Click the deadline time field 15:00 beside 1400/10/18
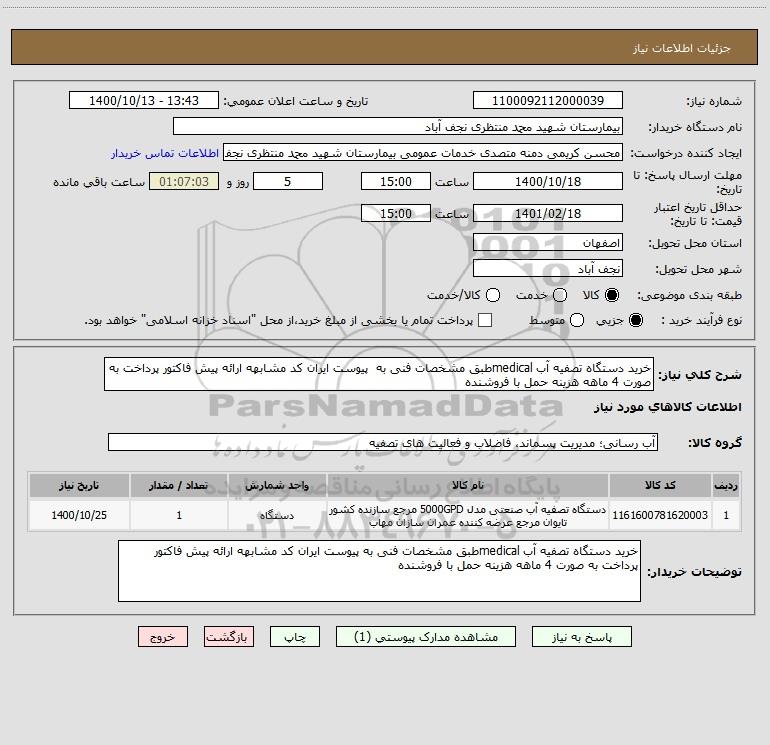This screenshot has width=770, height=745. (396, 181)
